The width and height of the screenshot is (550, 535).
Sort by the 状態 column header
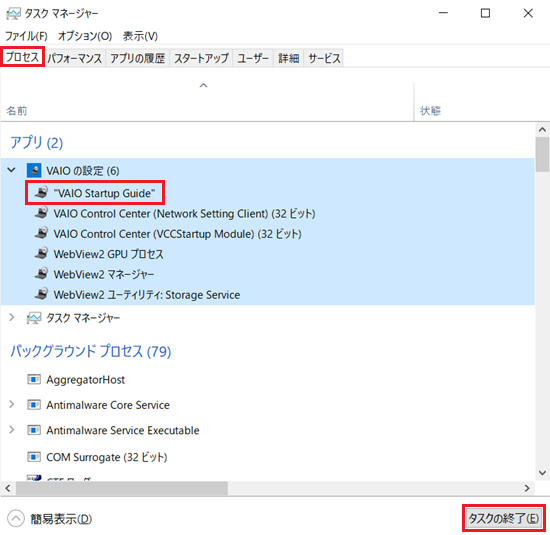pos(482,102)
